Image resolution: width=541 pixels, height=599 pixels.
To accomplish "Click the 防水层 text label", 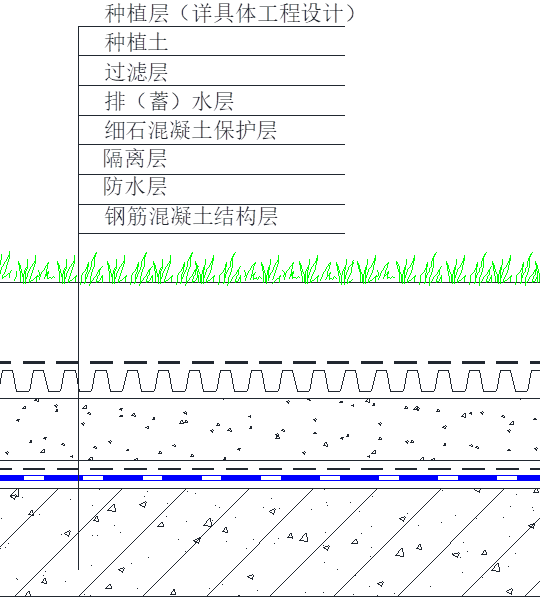I will pos(135,186).
